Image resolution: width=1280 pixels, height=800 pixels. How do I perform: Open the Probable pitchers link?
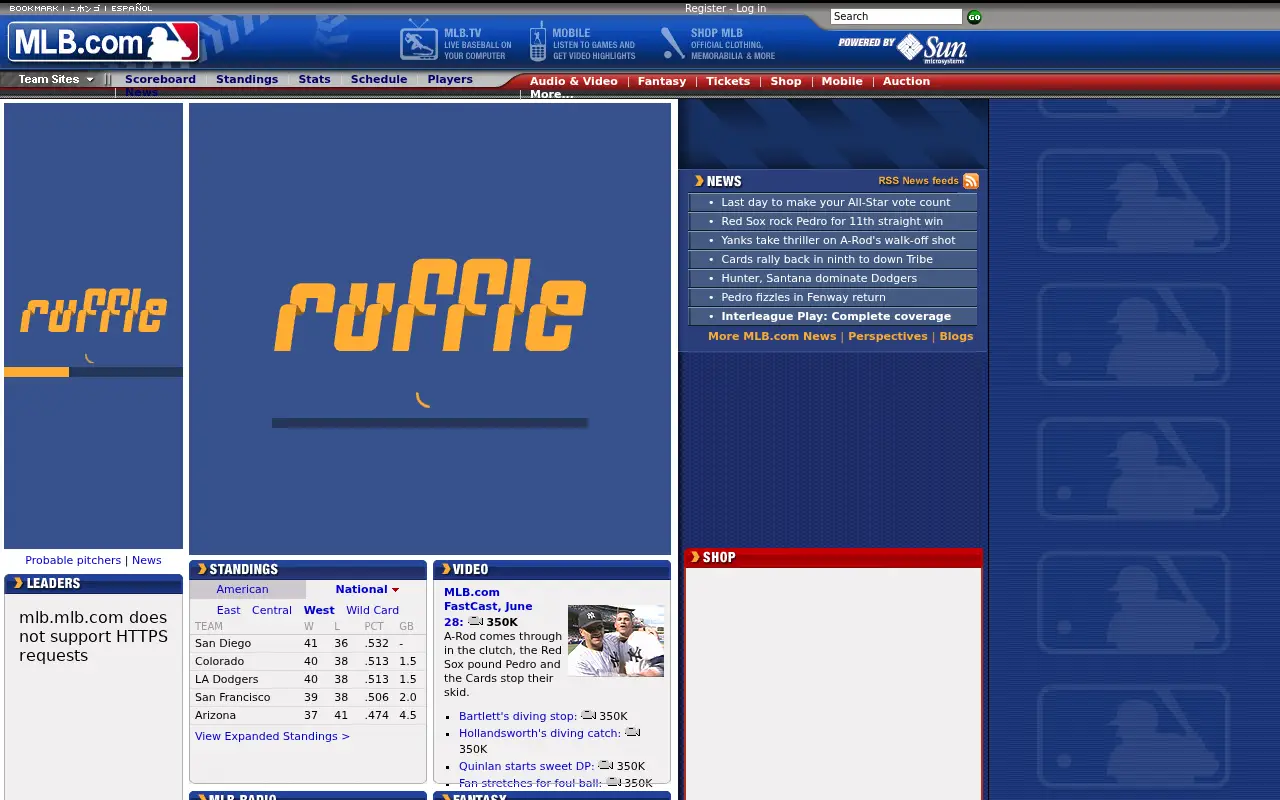coord(73,560)
